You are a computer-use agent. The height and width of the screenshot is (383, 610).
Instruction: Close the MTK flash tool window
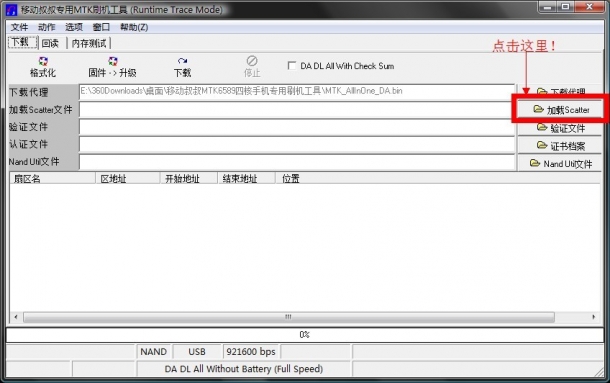pos(589,7)
